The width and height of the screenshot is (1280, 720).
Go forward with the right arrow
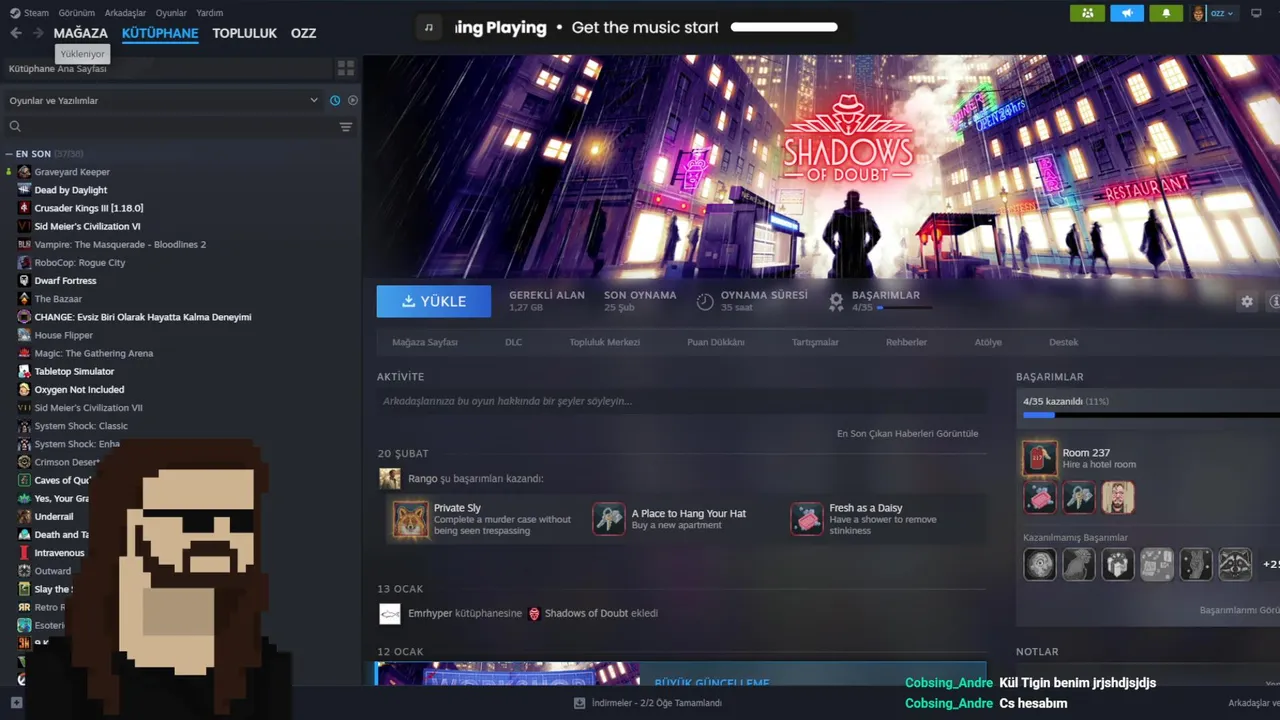pos(38,33)
